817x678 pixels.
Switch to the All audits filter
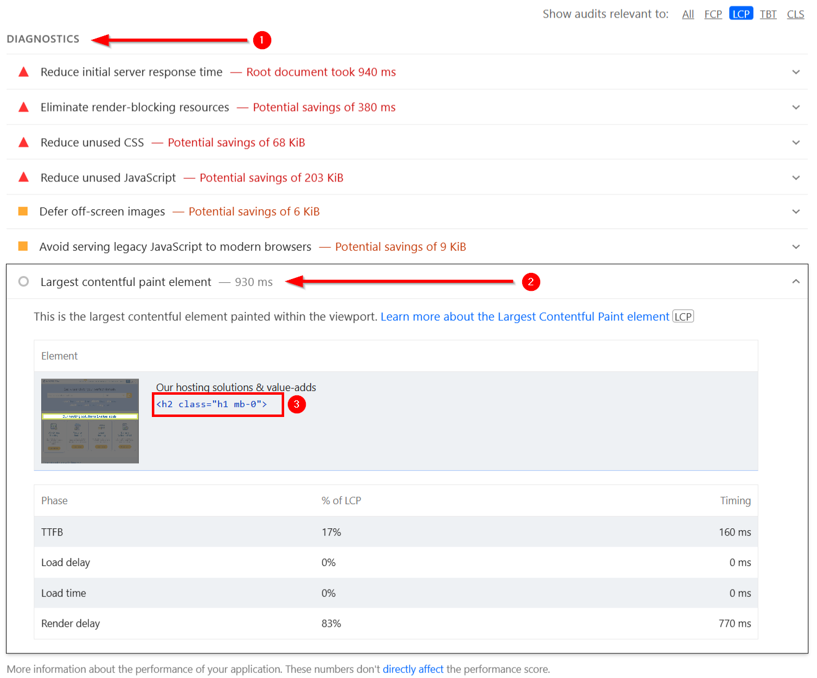688,13
